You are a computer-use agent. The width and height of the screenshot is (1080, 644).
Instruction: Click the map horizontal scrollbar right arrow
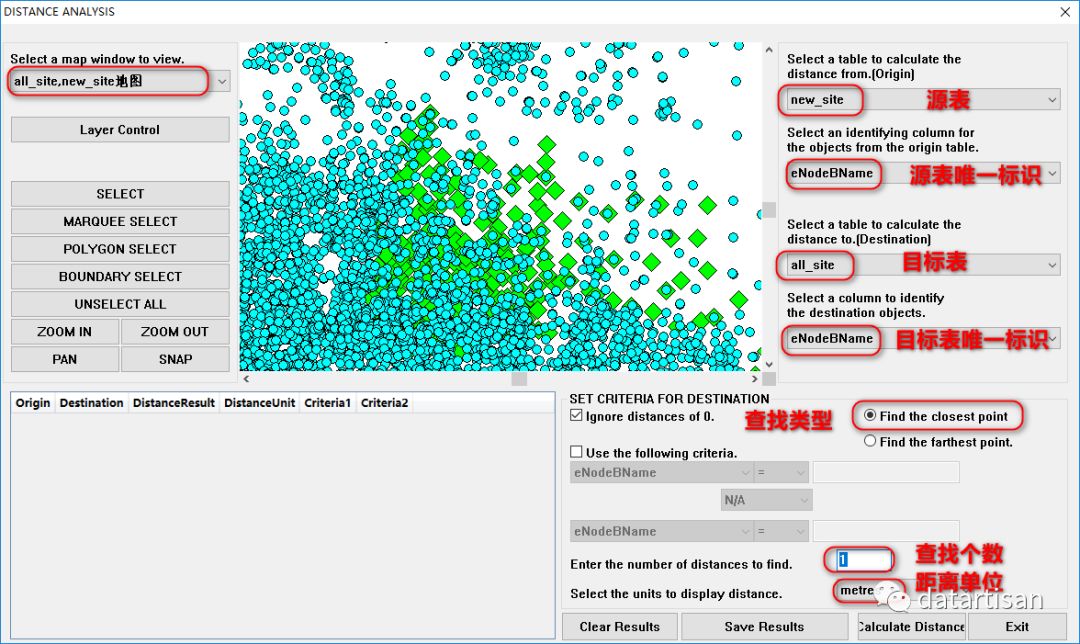[x=754, y=379]
